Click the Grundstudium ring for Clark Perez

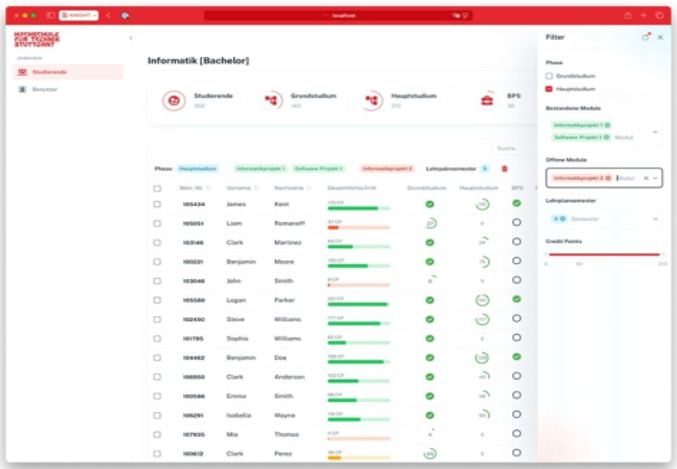tap(430, 454)
